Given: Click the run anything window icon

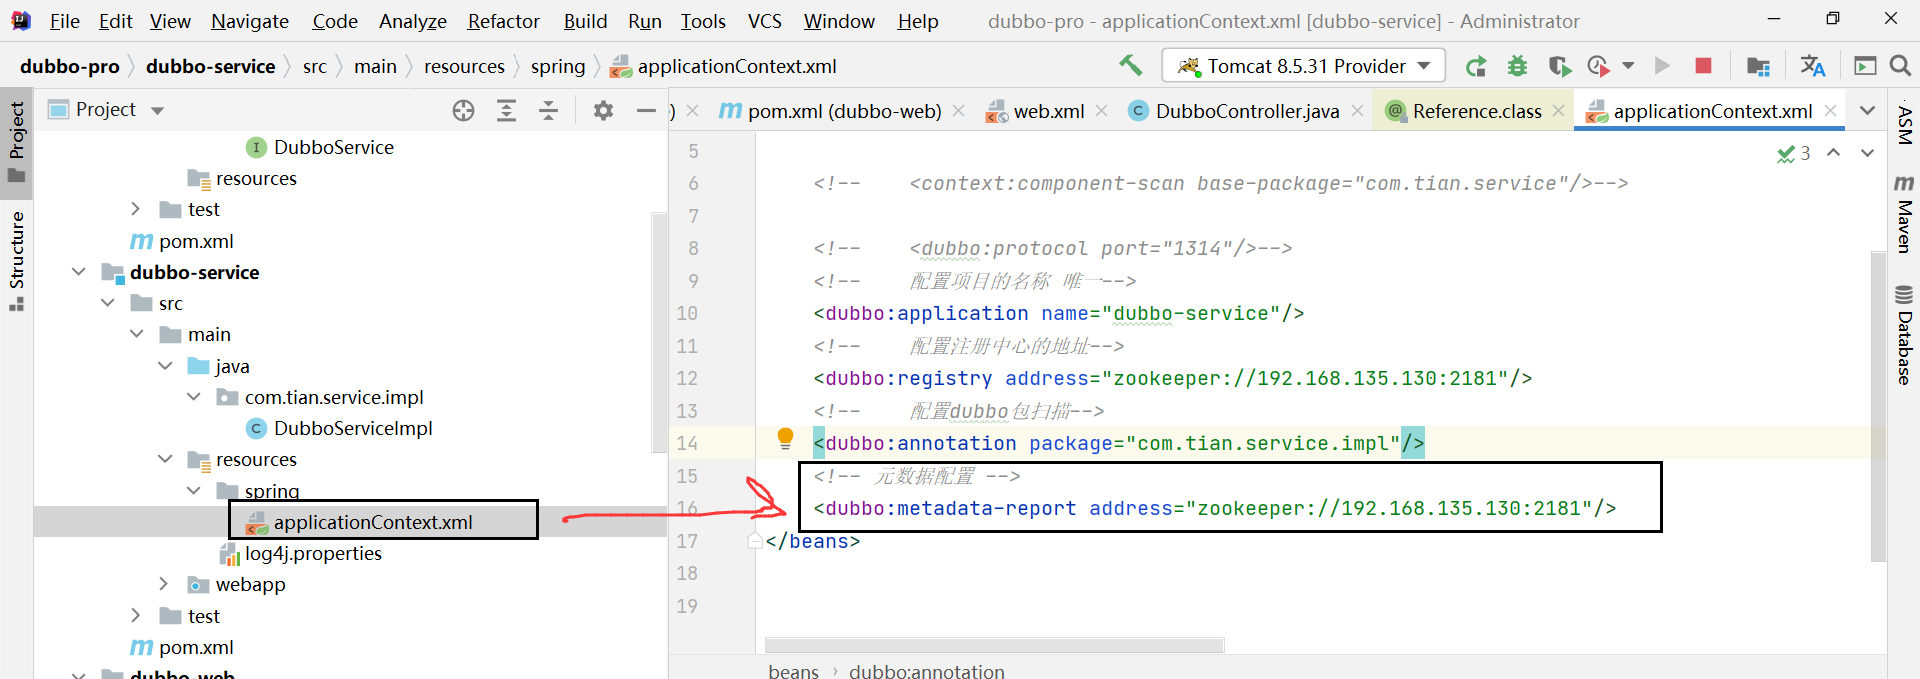Looking at the screenshot, I should click(x=1865, y=66).
